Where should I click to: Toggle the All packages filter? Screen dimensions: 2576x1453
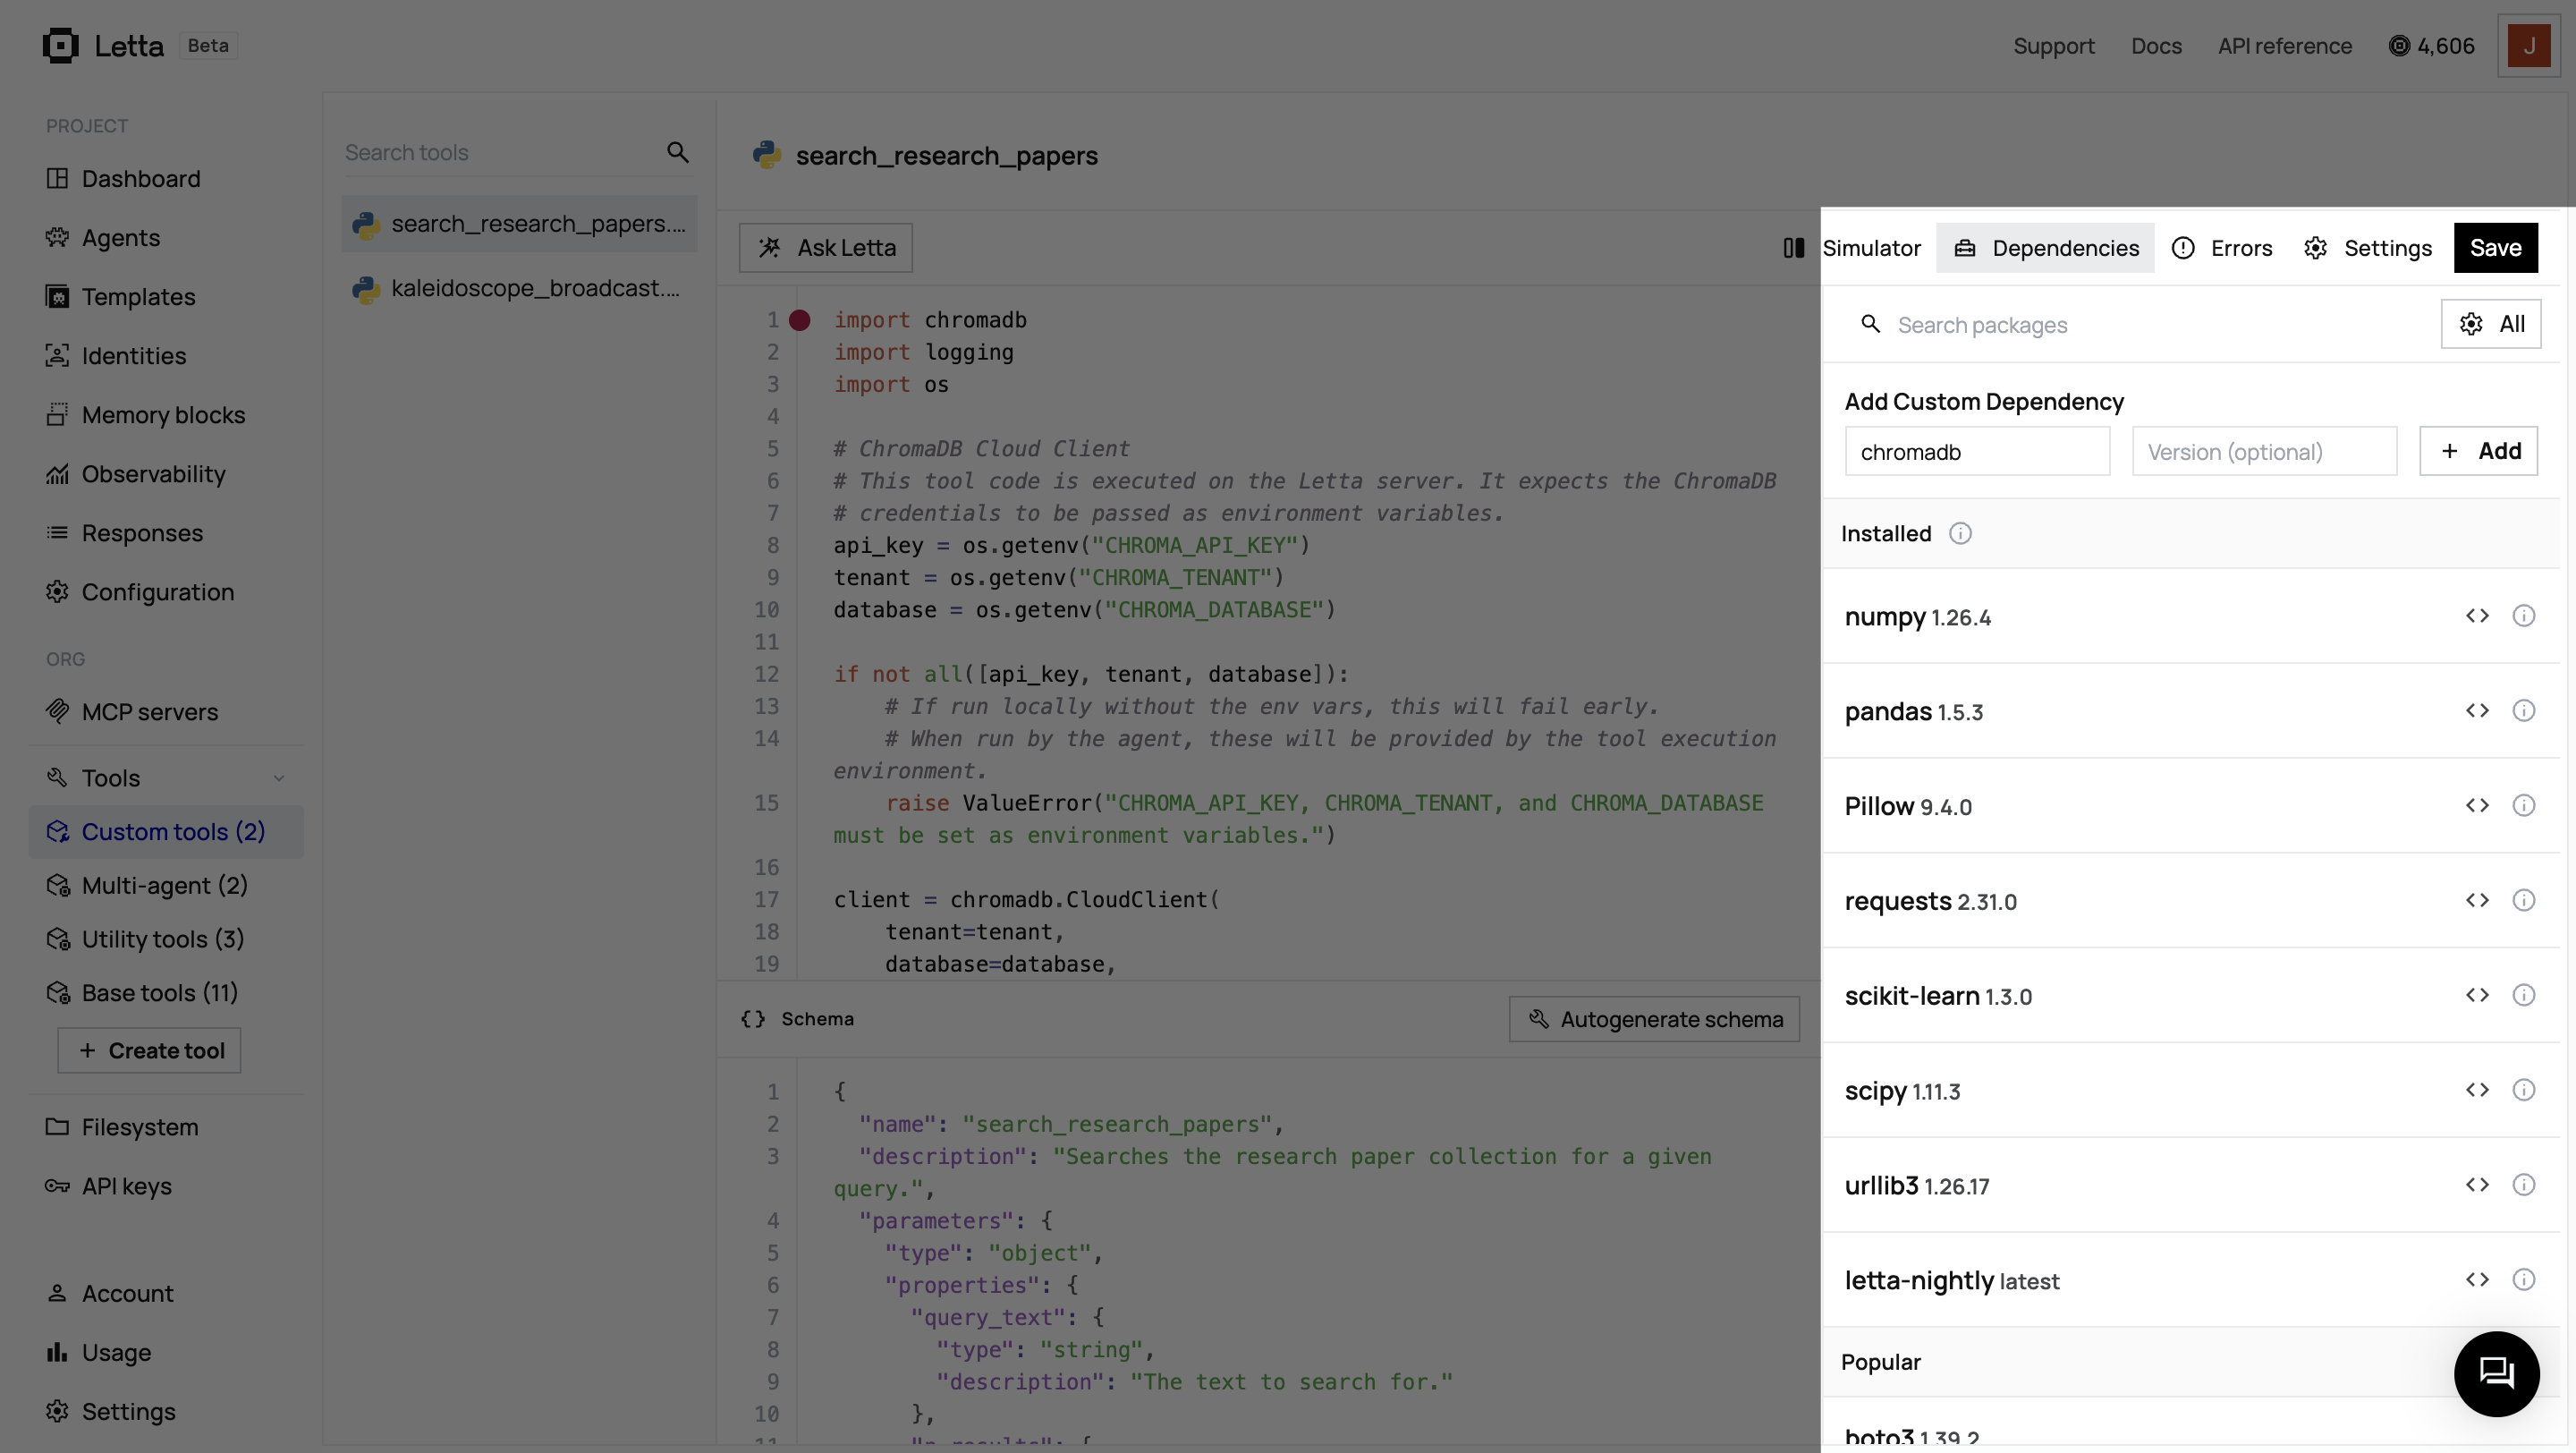(2491, 324)
